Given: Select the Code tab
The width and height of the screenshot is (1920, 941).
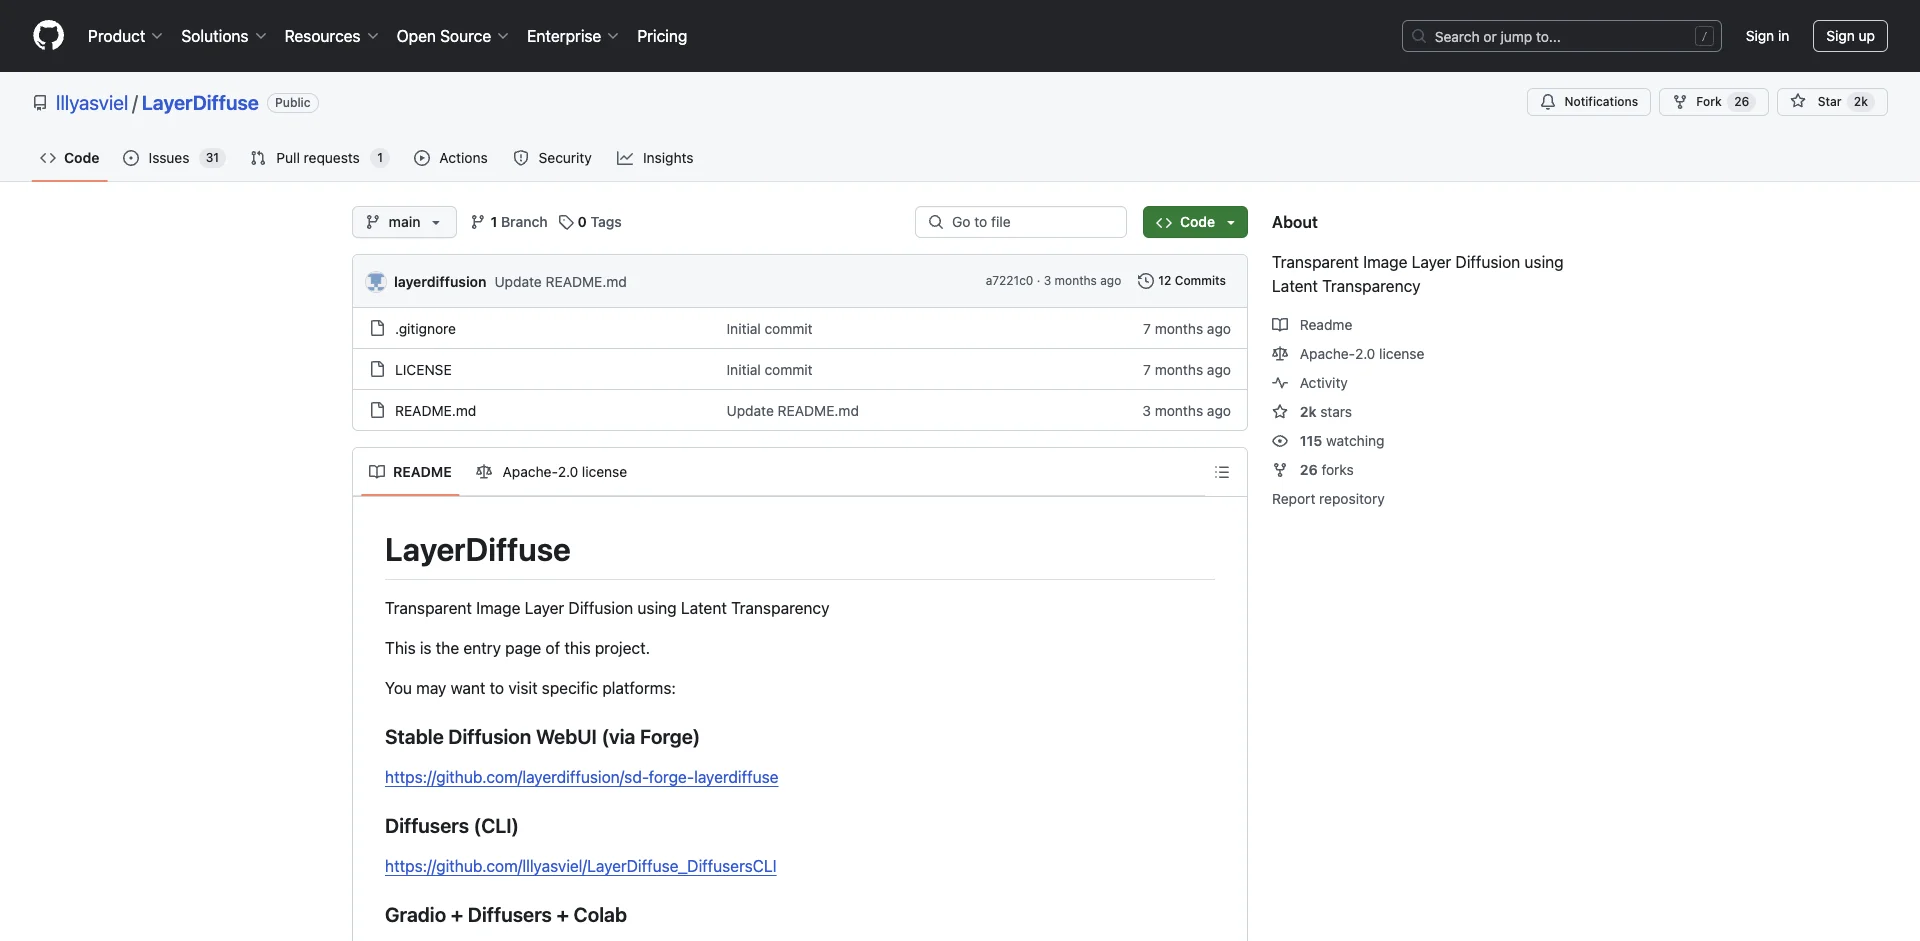Looking at the screenshot, I should click(70, 158).
